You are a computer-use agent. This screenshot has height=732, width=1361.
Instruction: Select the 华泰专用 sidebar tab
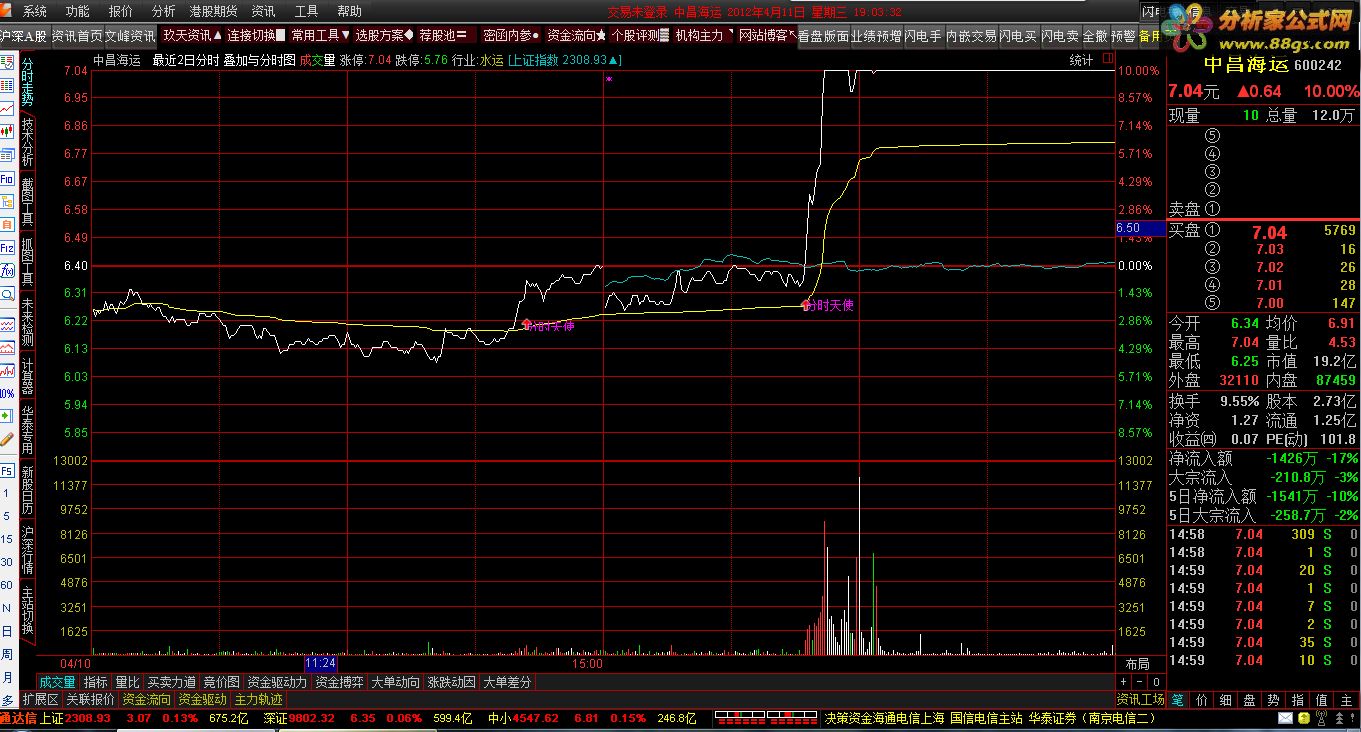click(x=28, y=431)
